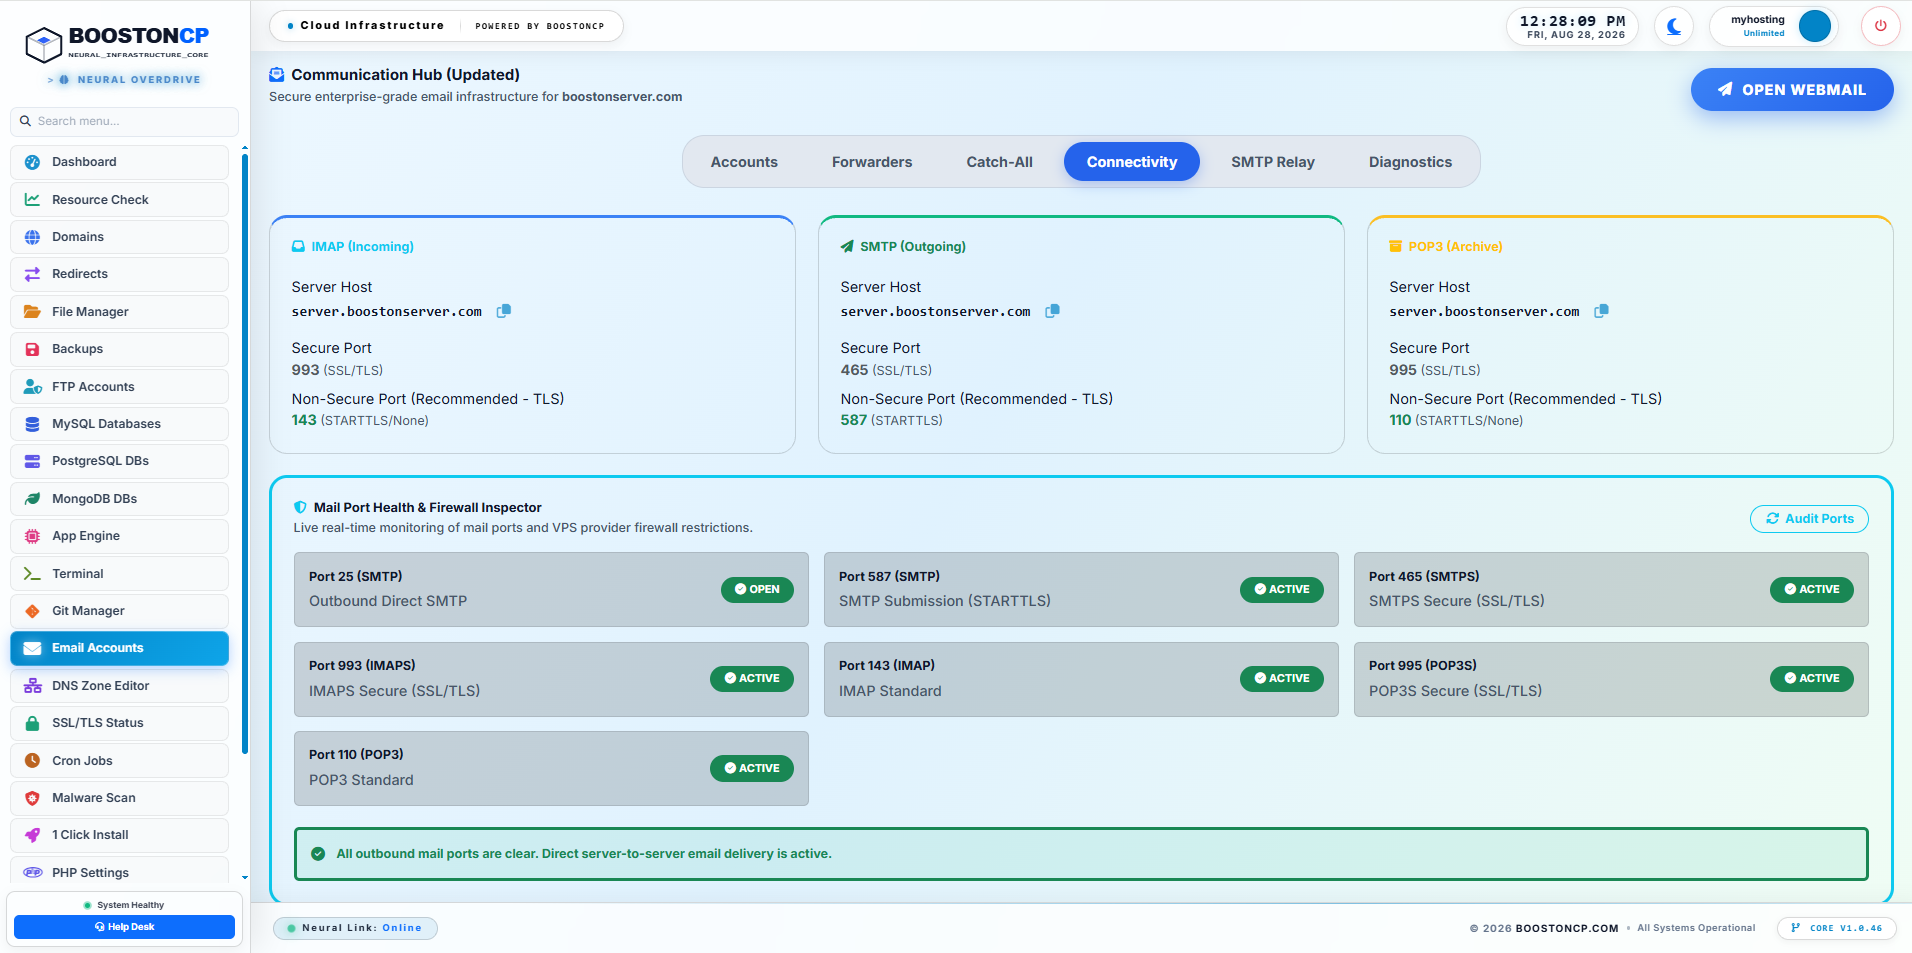Click Port 995 ACTIVE status badge
This screenshot has width=1912, height=953.
tap(1811, 679)
